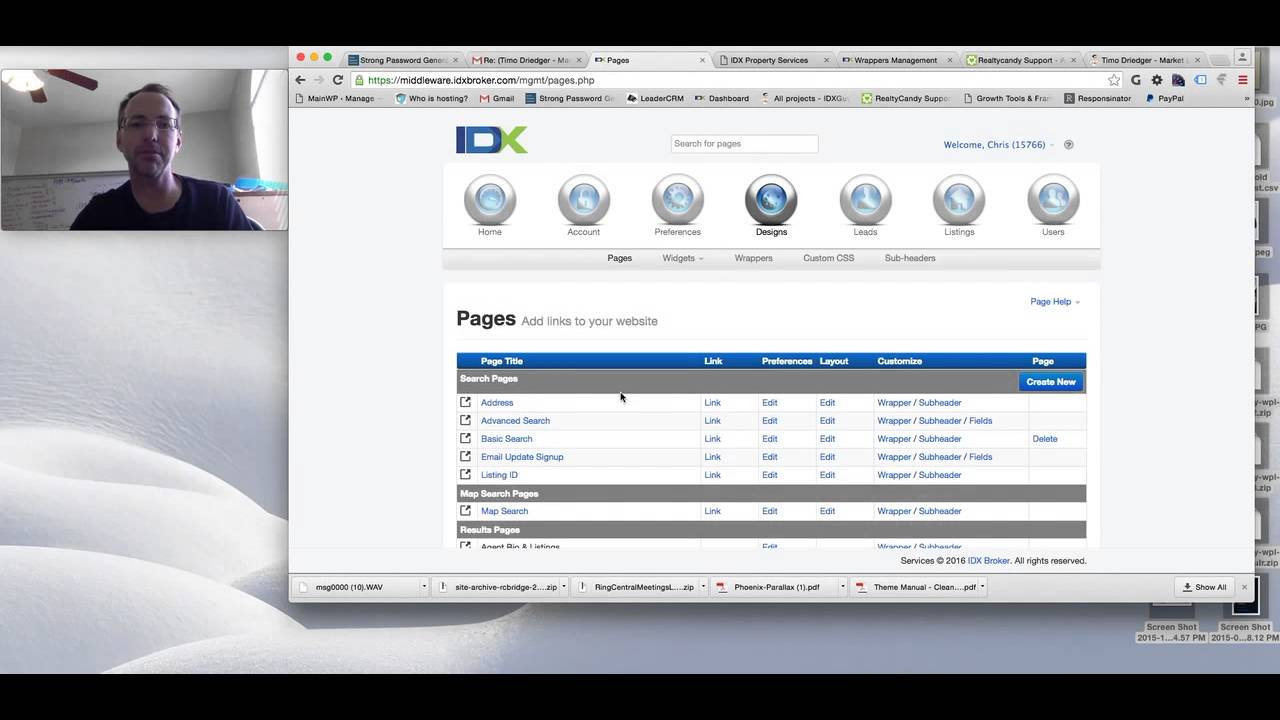Open dropdown arrow for msg0000 (10).WAV download
Image resolution: width=1280 pixels, height=720 pixels.
(x=424, y=587)
